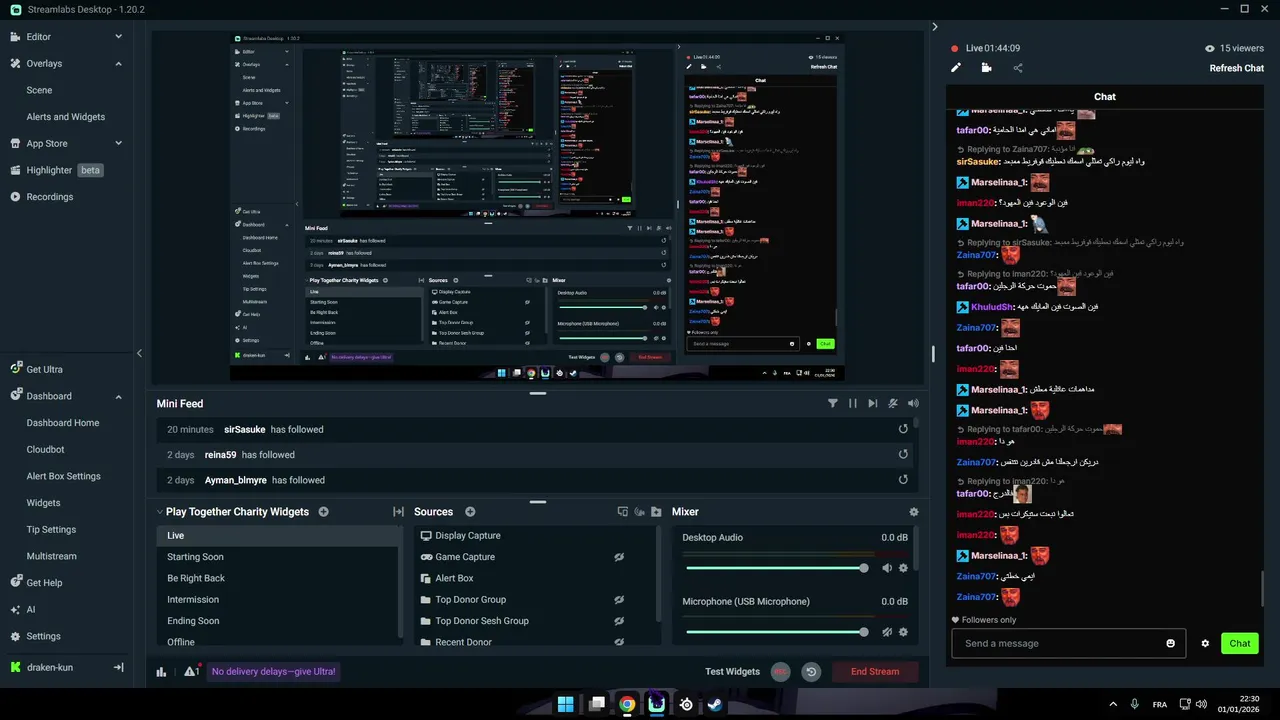Collapse the Dashboard sidebar chevron

118,396
